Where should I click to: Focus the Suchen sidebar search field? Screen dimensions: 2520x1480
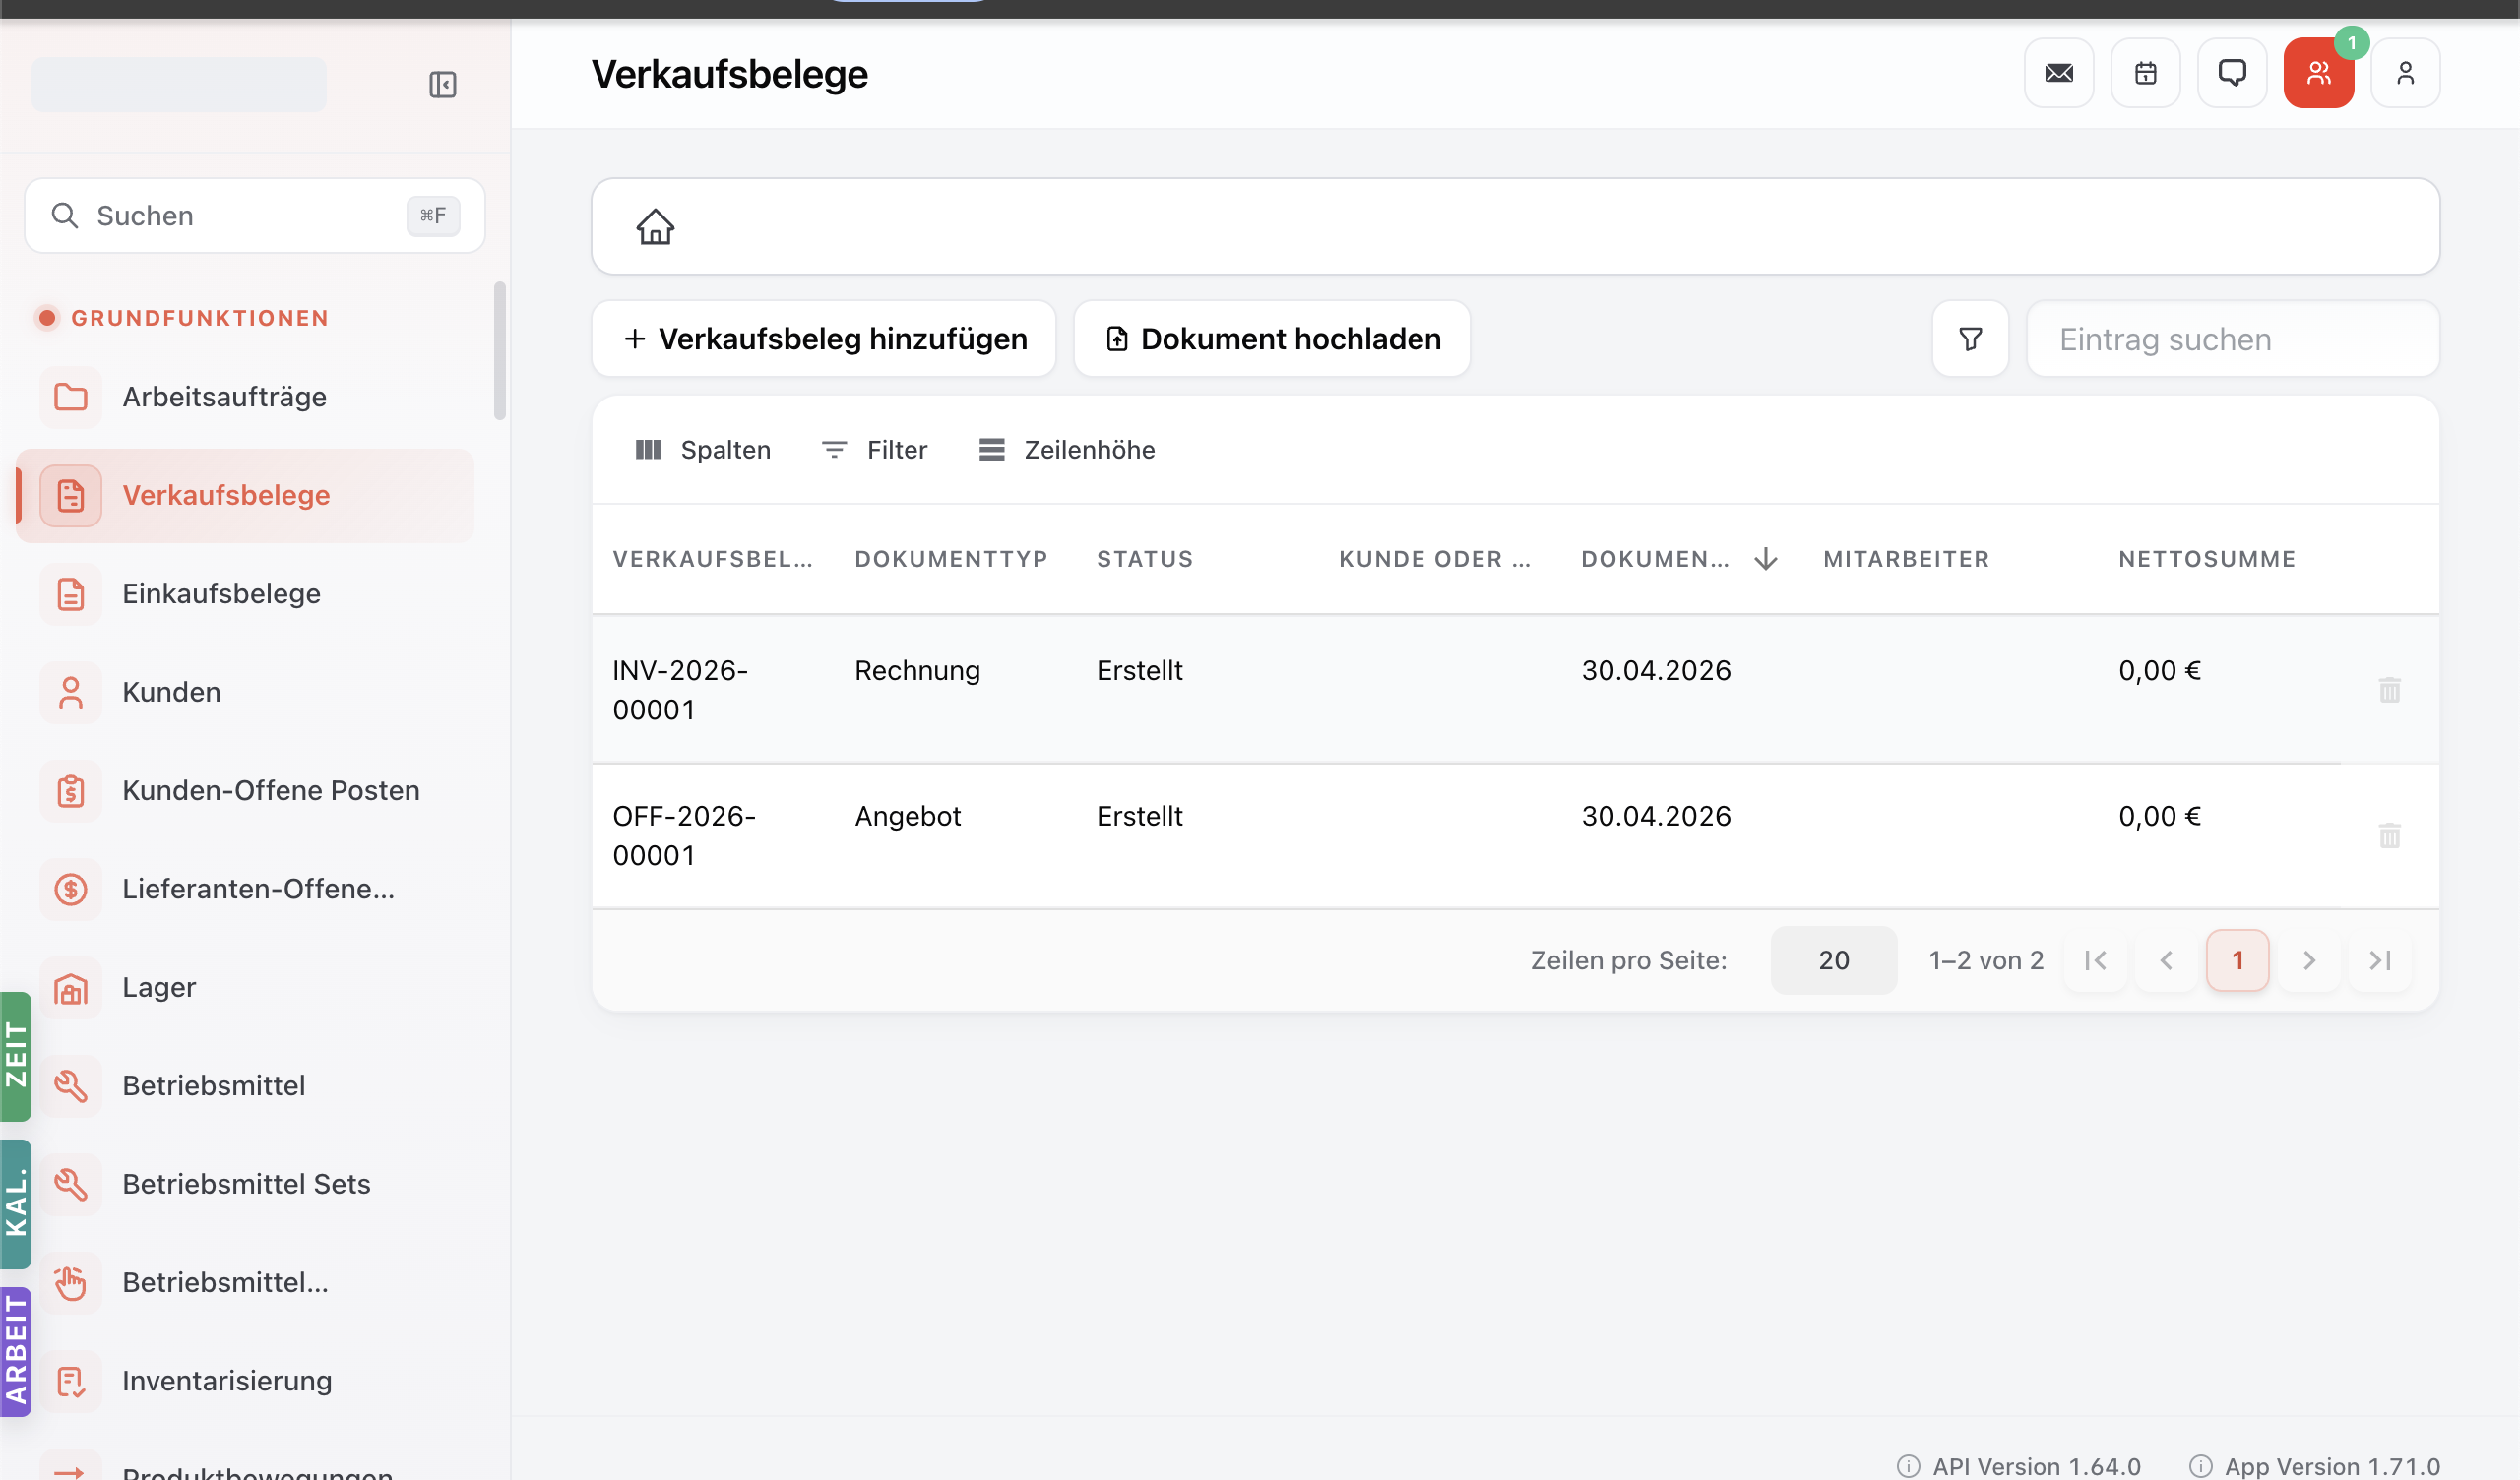click(255, 216)
